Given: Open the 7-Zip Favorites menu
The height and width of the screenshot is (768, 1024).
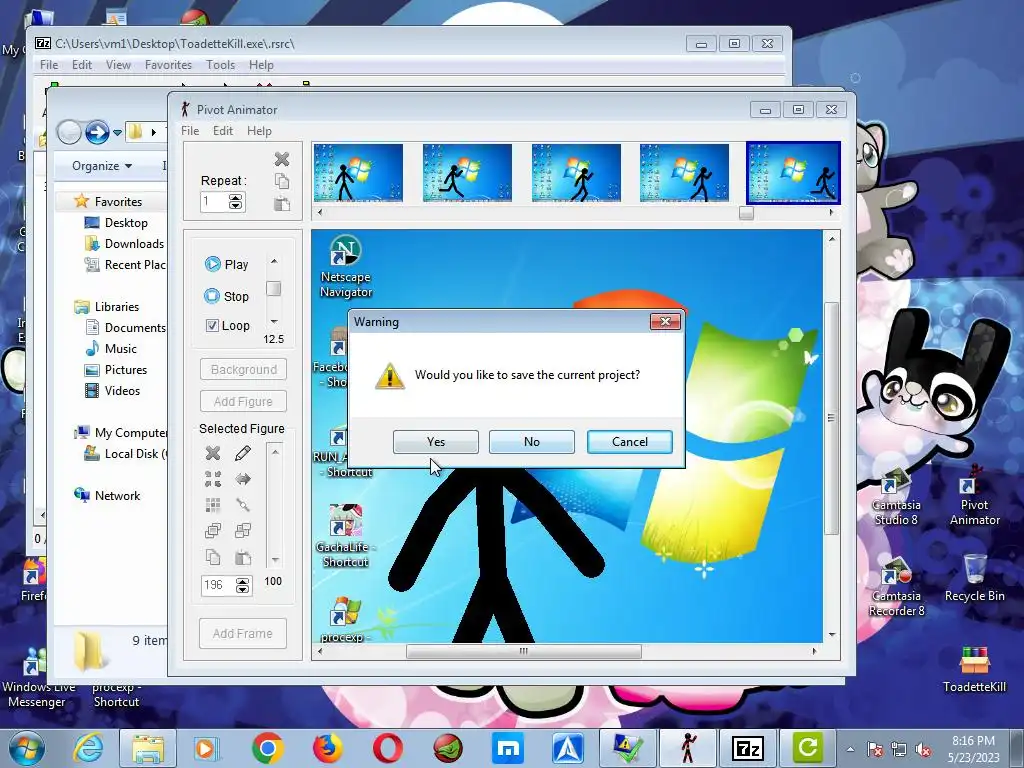Looking at the screenshot, I should (168, 65).
